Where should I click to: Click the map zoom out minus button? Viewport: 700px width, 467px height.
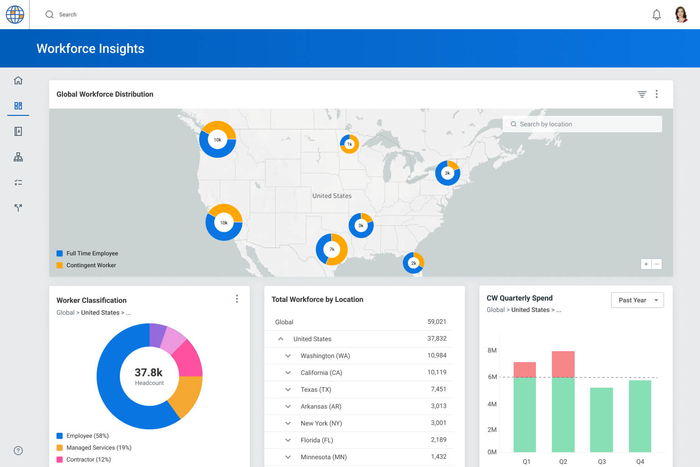click(x=657, y=264)
